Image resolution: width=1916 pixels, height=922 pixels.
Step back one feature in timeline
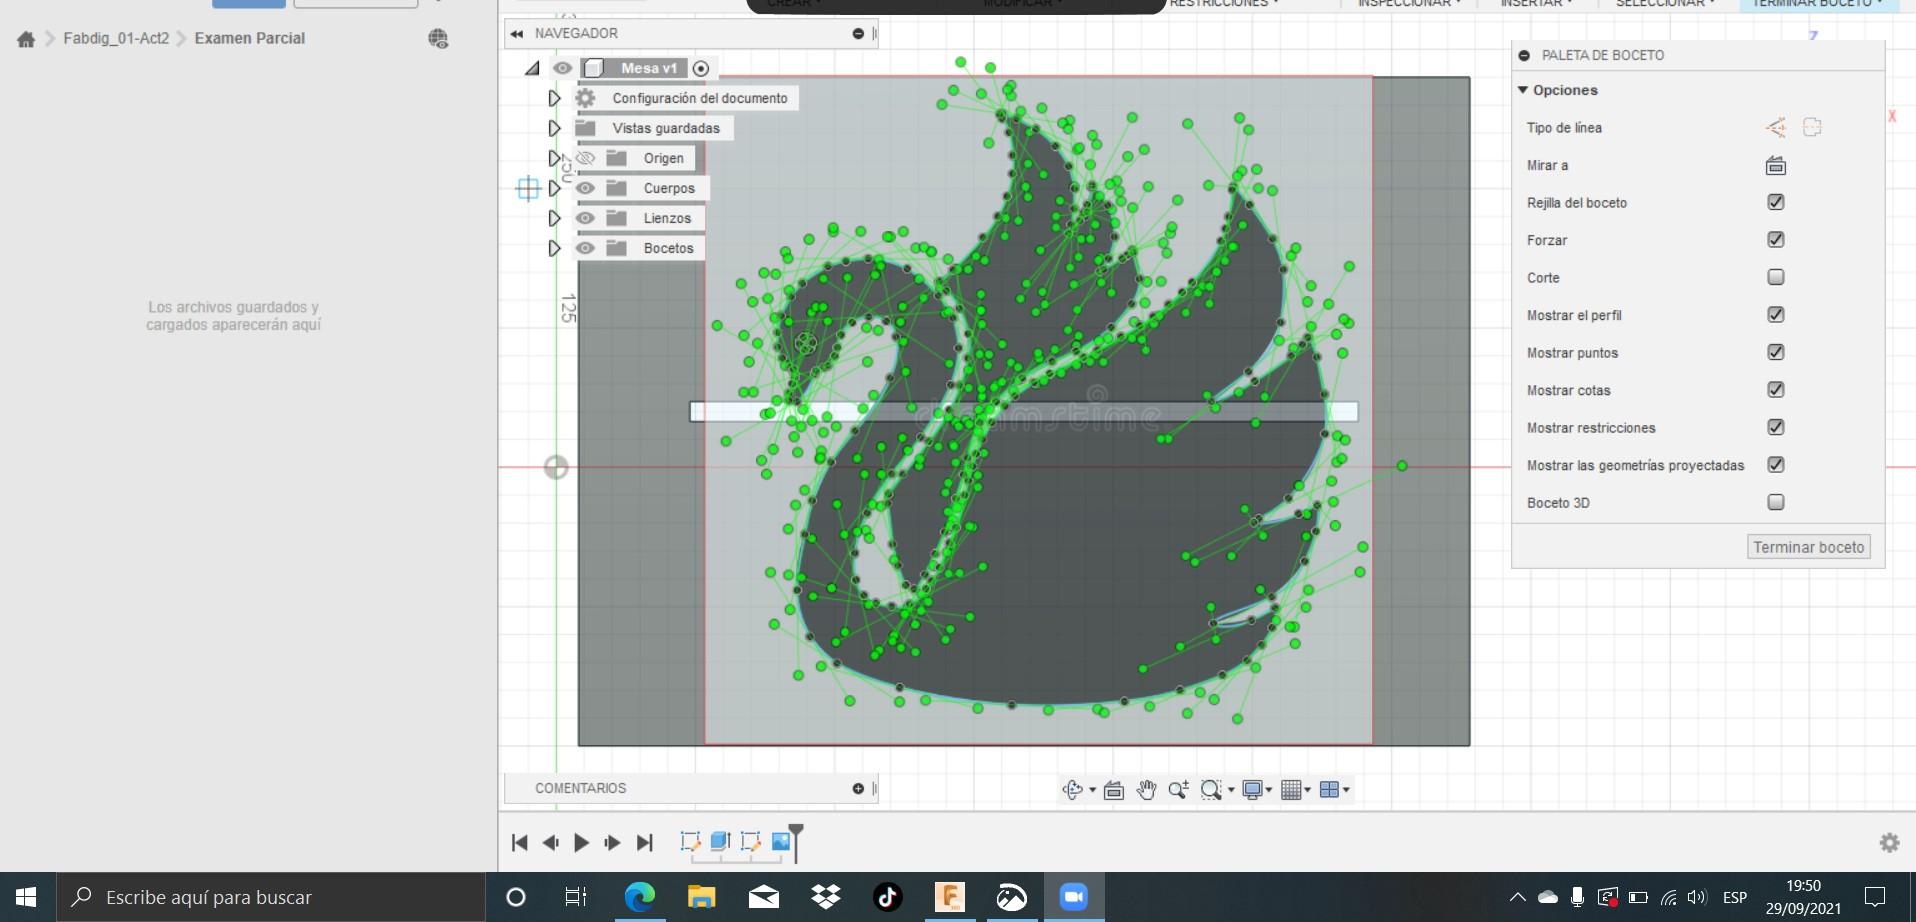(550, 843)
